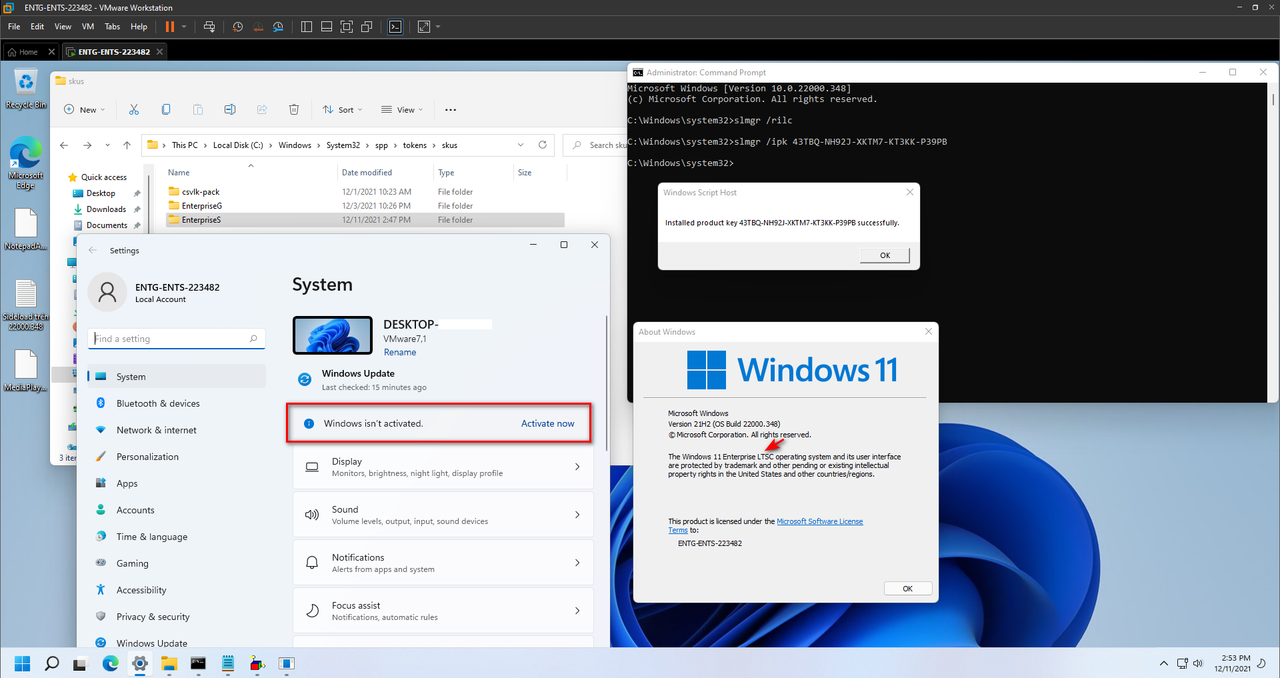Image resolution: width=1280 pixels, height=678 pixels.
Task: Click Find a setting search box
Action: point(176,339)
